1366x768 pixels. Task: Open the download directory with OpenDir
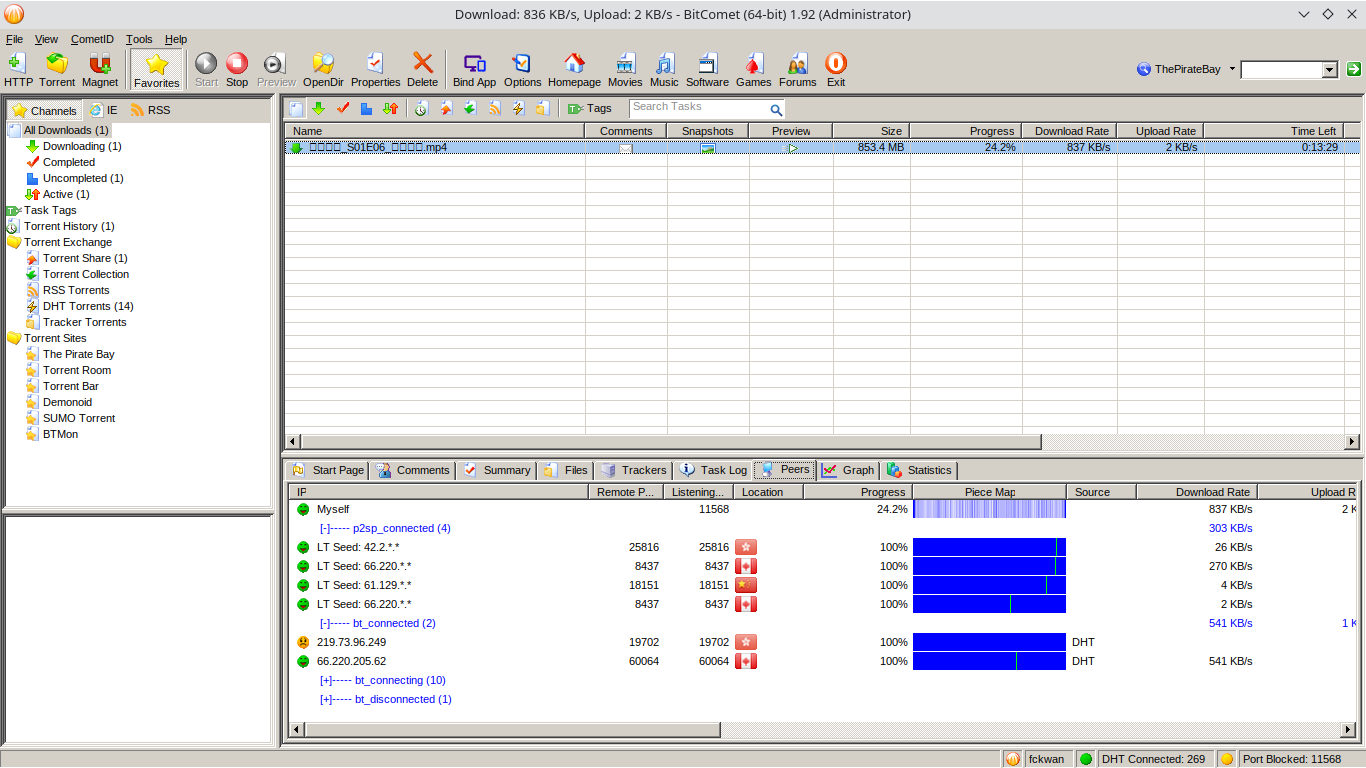[323, 69]
